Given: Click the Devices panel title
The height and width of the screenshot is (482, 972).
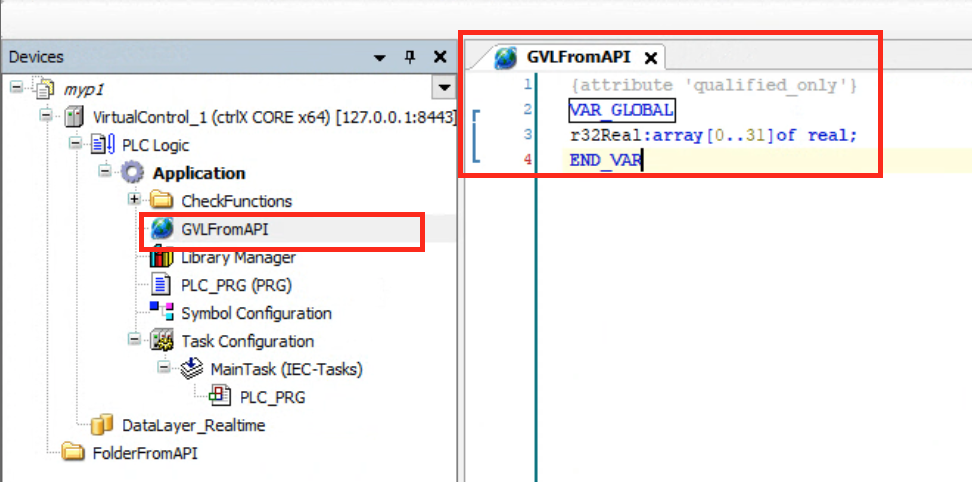Looking at the screenshot, I should pos(36,57).
